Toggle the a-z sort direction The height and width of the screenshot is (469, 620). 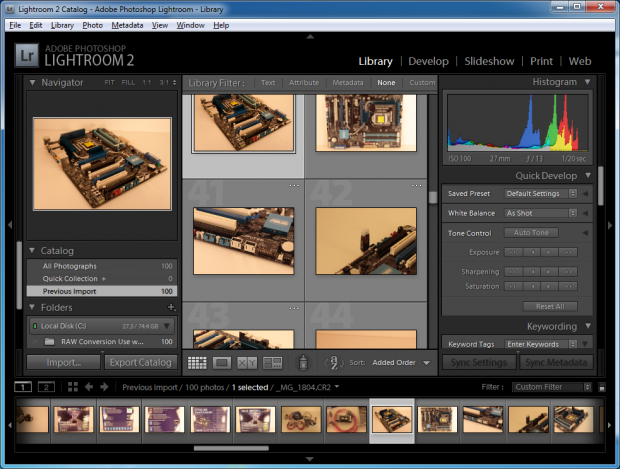click(x=334, y=362)
